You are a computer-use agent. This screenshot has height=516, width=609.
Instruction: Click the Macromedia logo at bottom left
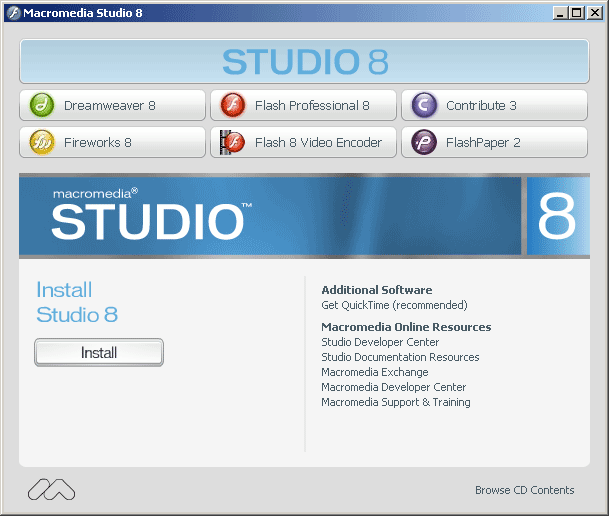coord(51,489)
